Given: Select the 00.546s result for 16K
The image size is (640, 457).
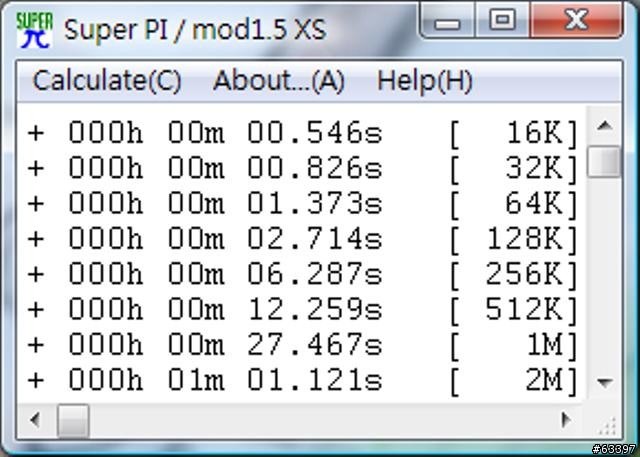Looking at the screenshot, I should point(302,133).
